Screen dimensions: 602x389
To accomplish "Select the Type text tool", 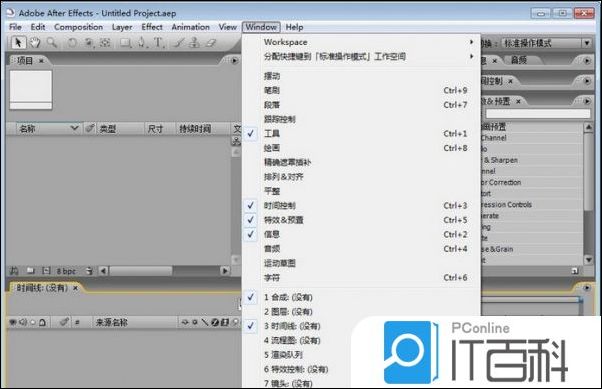I will pos(158,43).
